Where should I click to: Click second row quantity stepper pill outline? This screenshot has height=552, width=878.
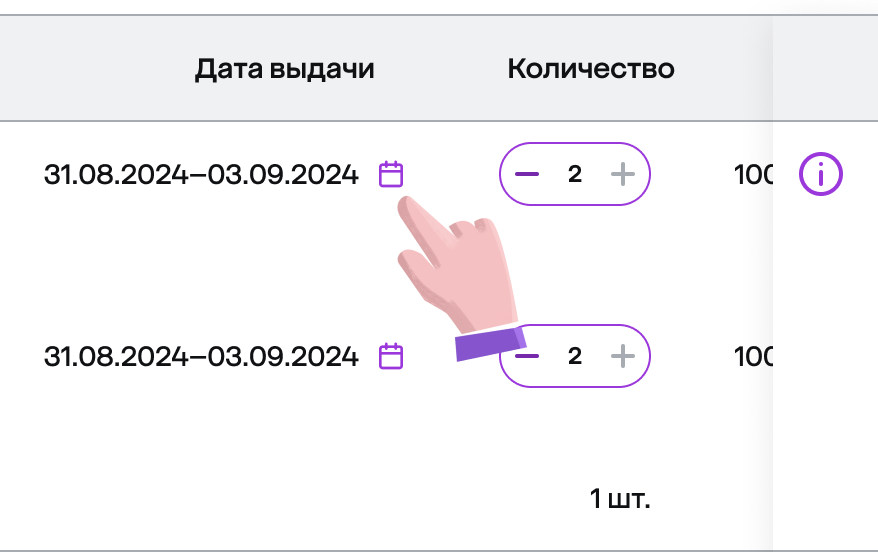(575, 356)
